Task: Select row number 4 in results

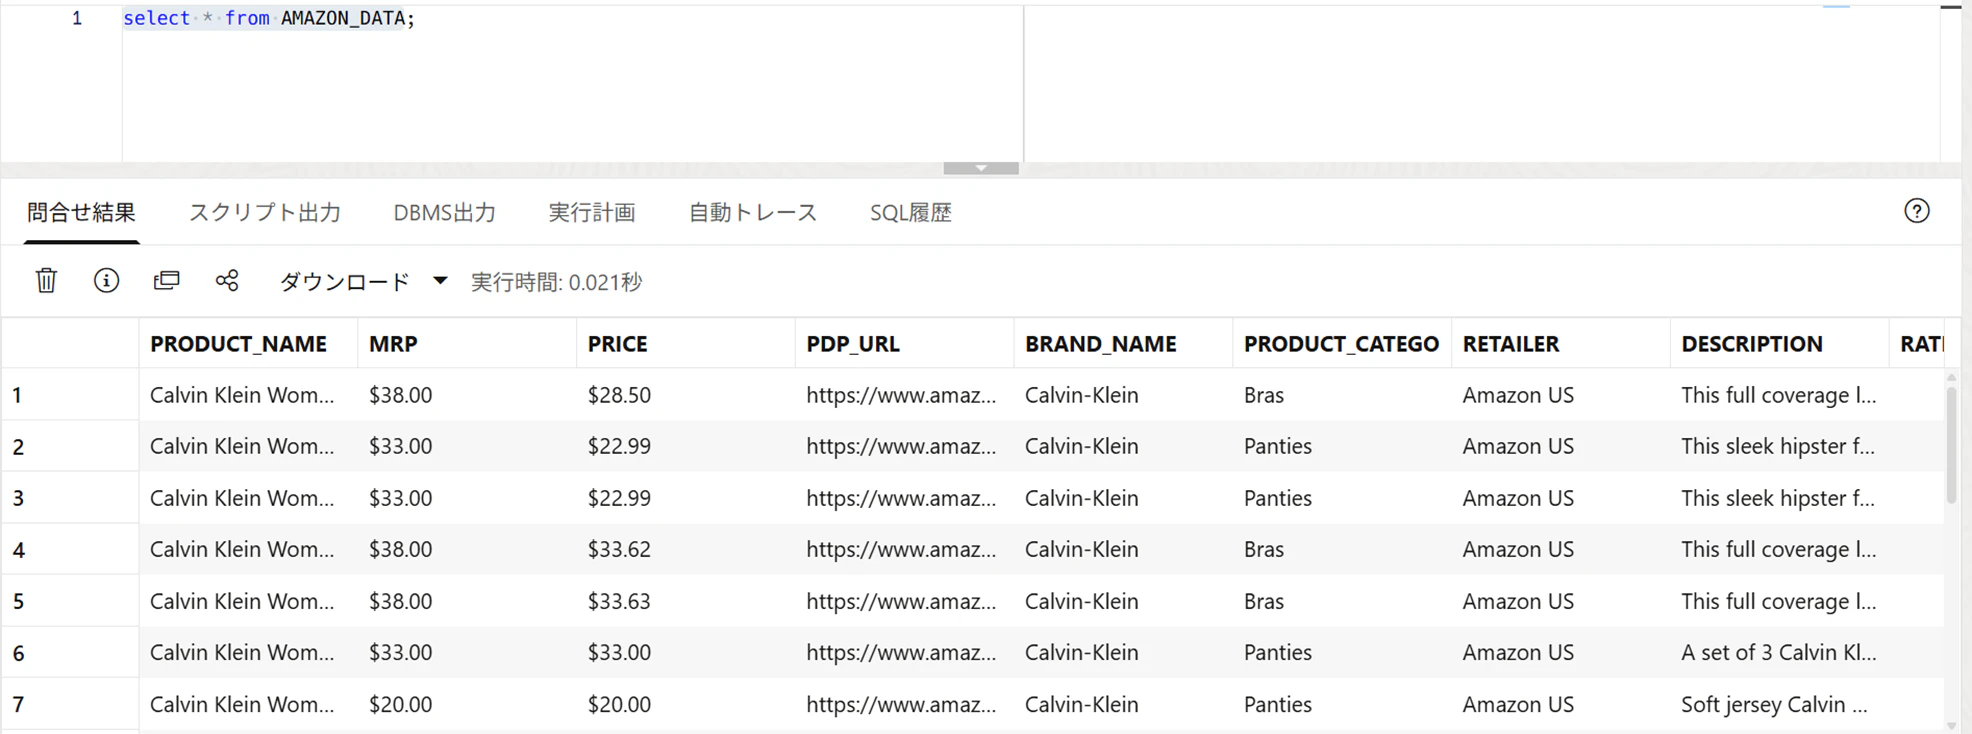Action: (70, 549)
